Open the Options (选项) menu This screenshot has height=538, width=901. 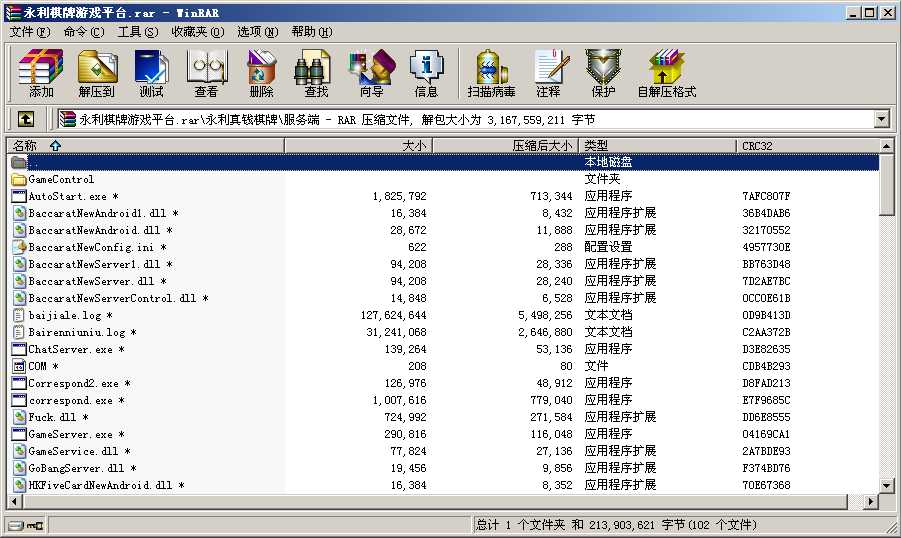pyautogui.click(x=257, y=32)
